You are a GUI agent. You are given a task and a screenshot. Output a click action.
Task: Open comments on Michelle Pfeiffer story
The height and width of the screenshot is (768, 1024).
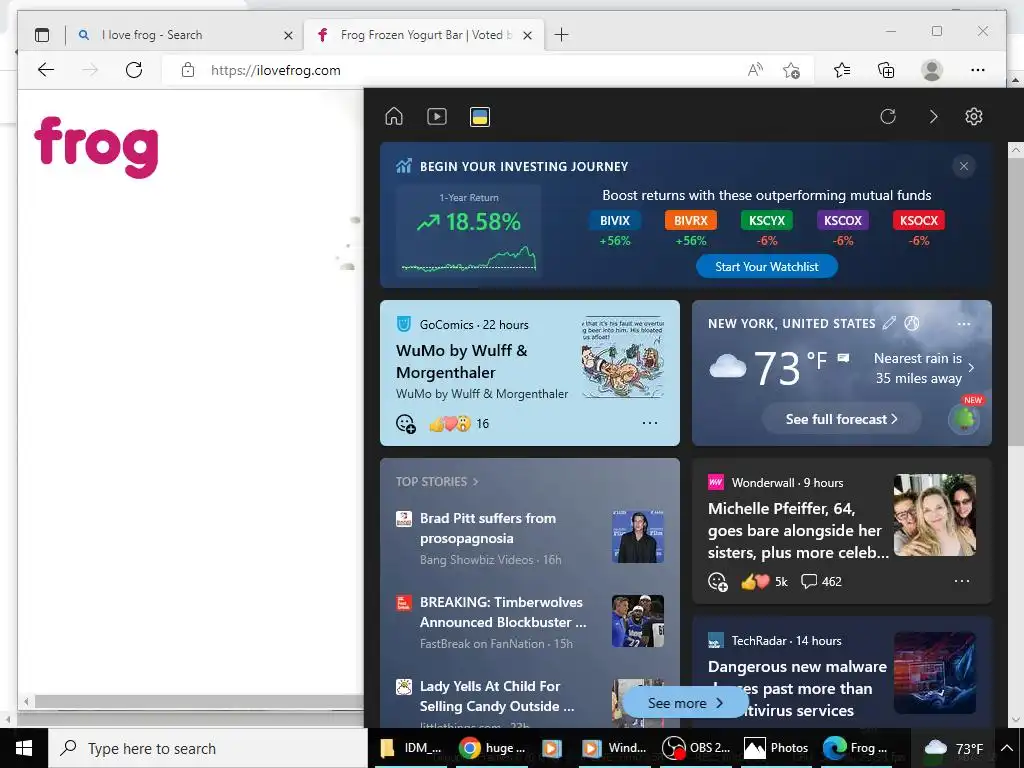coord(821,581)
